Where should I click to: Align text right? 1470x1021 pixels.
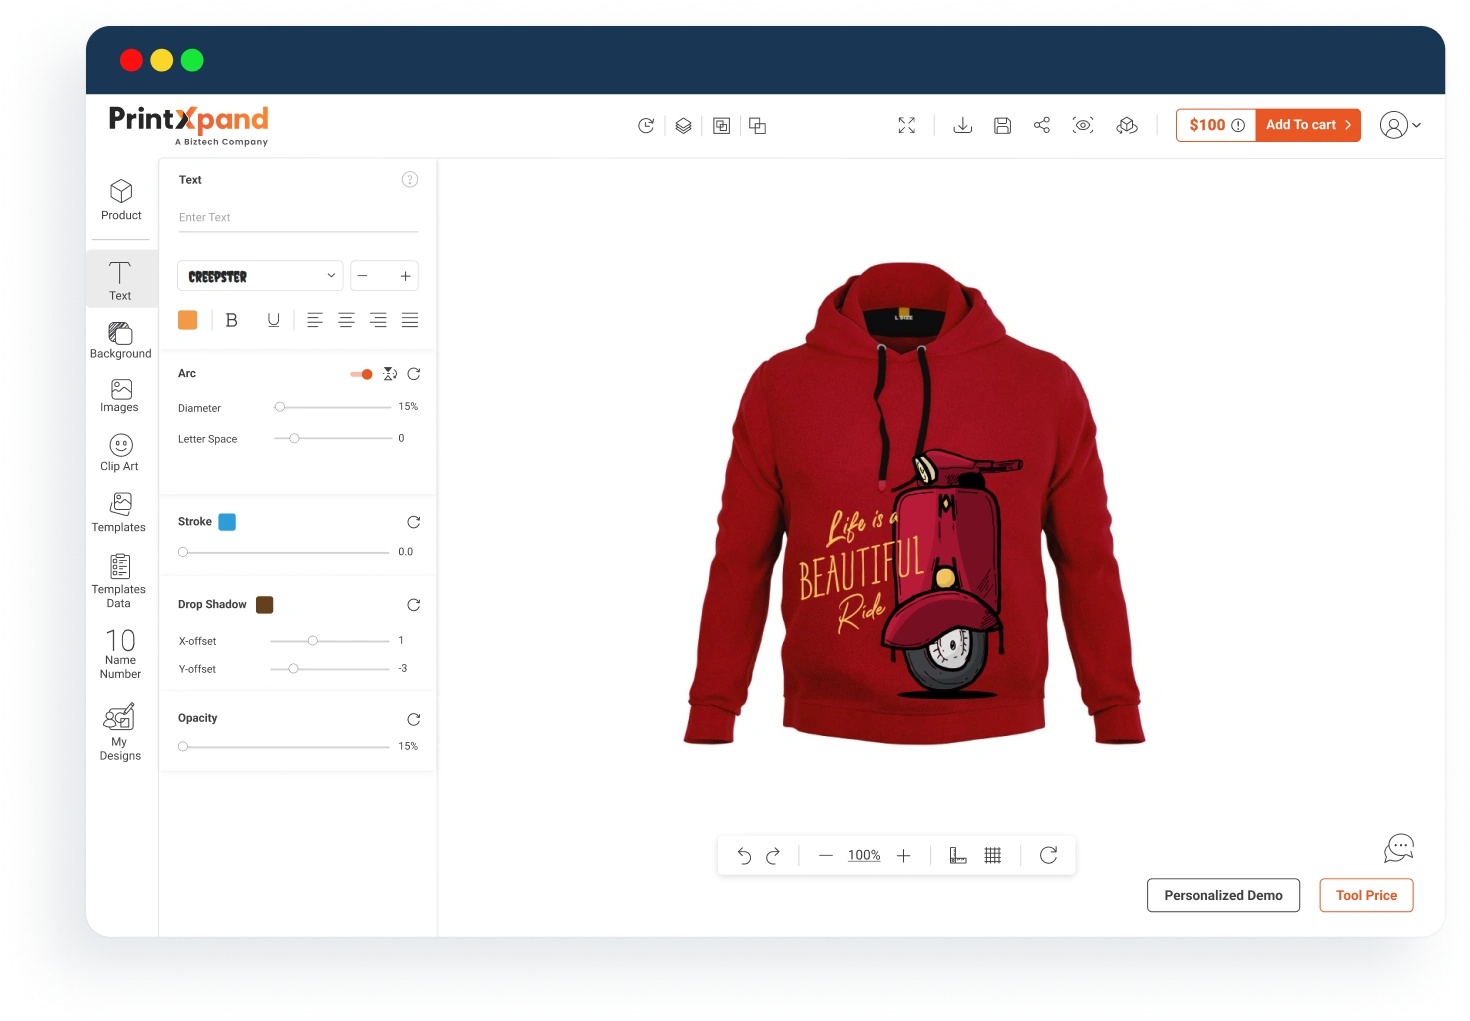point(378,320)
